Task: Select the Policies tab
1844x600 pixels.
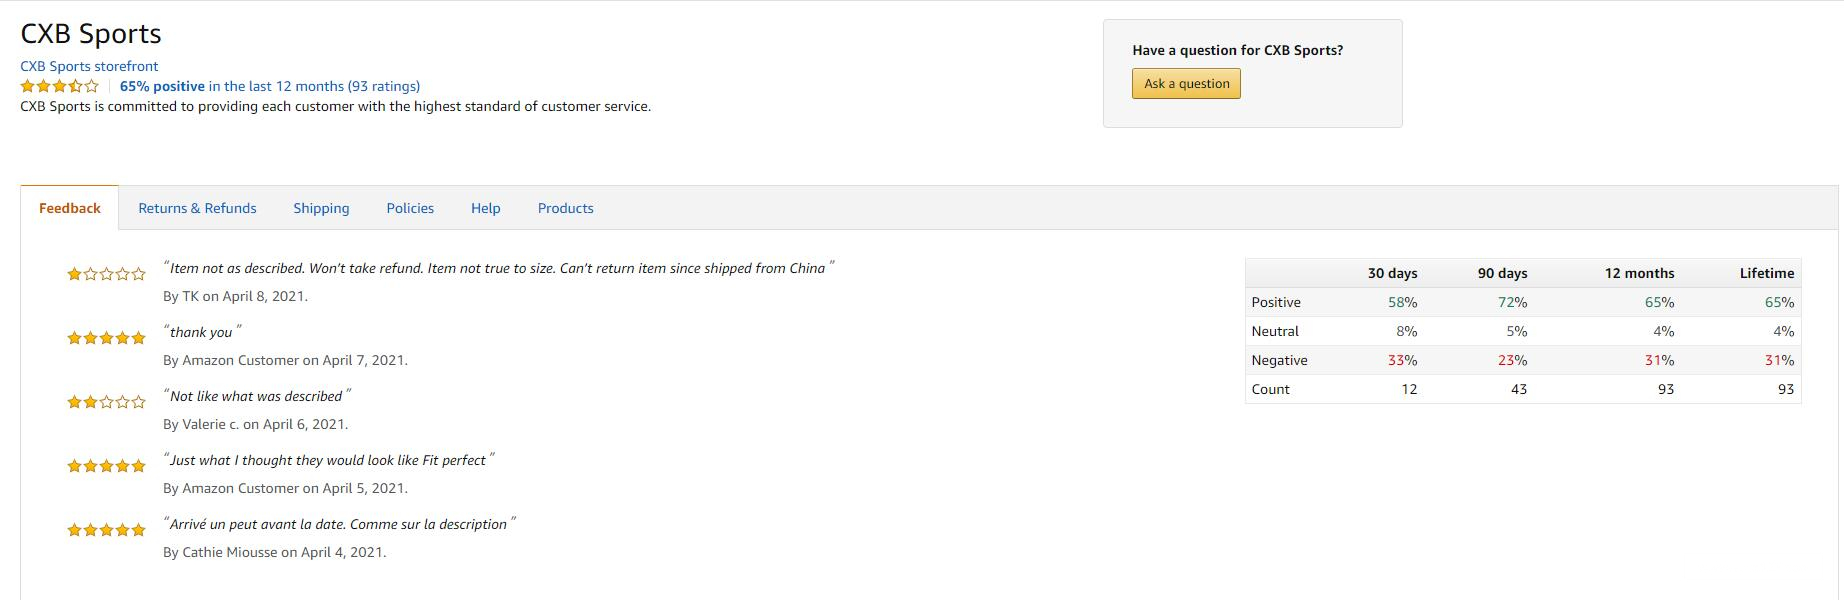Action: click(410, 208)
